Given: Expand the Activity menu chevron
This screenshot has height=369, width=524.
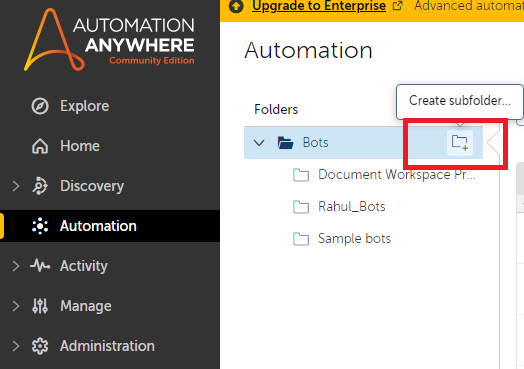Looking at the screenshot, I should (x=15, y=266).
